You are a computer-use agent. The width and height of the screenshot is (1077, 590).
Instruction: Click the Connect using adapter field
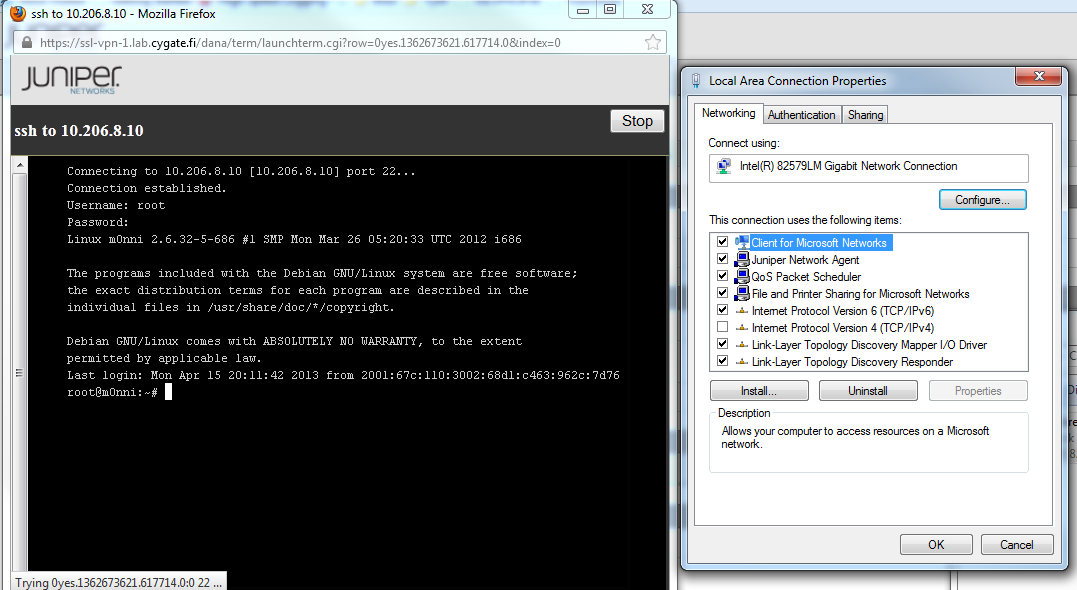pyautogui.click(x=868, y=168)
